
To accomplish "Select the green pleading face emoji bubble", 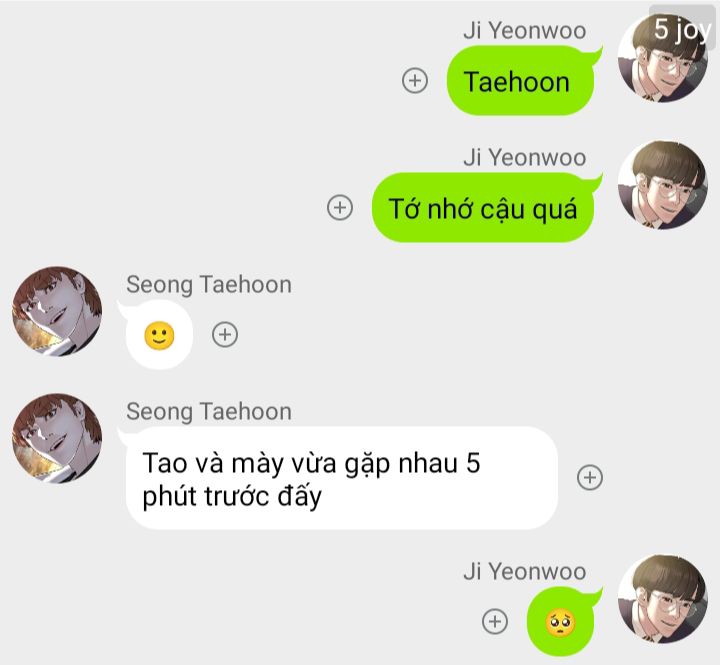I will (x=561, y=622).
